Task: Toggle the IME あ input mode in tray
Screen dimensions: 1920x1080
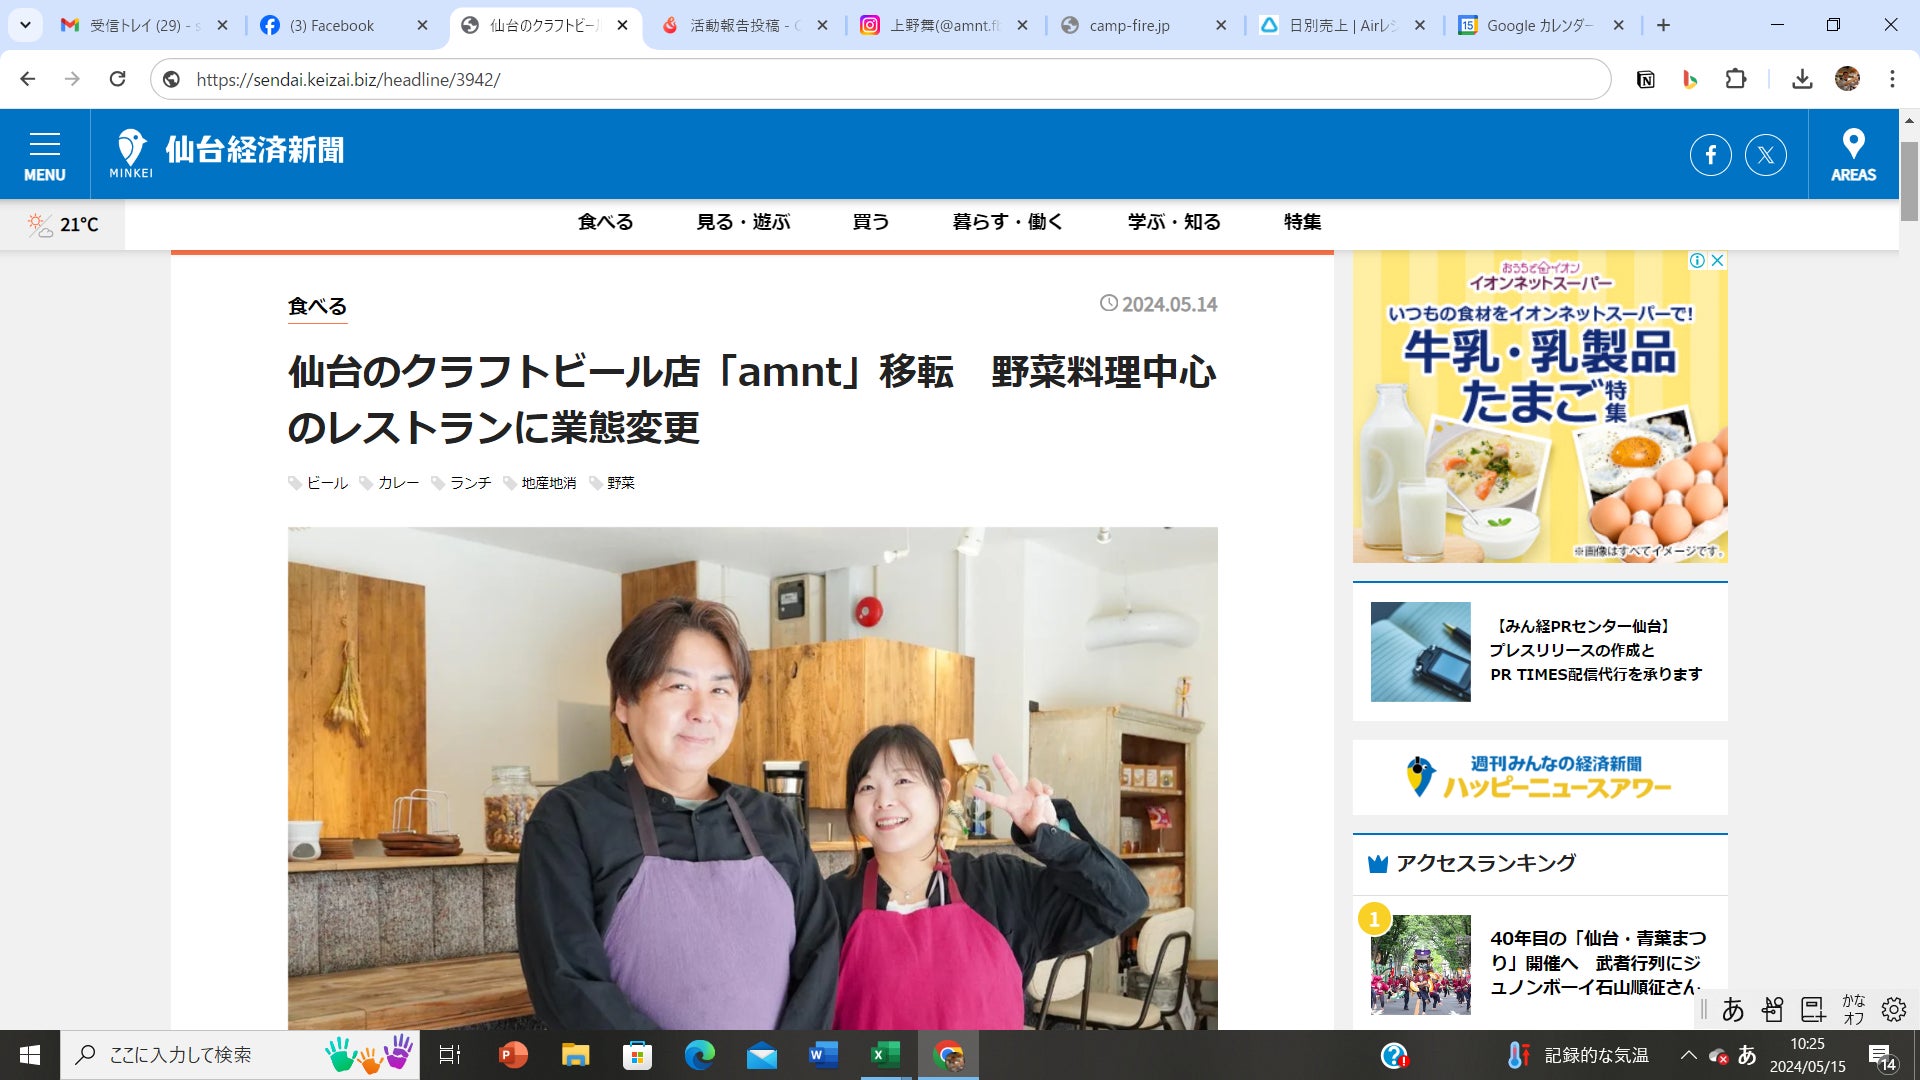Action: [x=1747, y=1055]
